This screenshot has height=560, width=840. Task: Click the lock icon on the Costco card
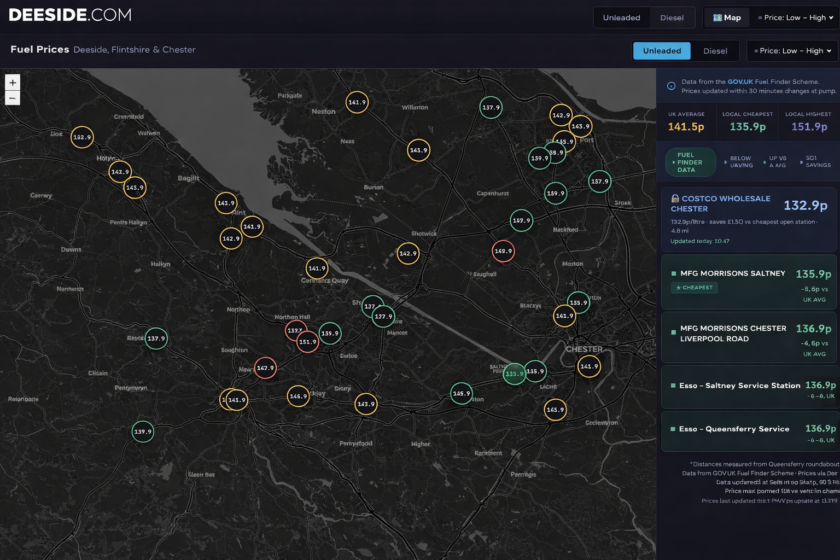pyautogui.click(x=675, y=198)
